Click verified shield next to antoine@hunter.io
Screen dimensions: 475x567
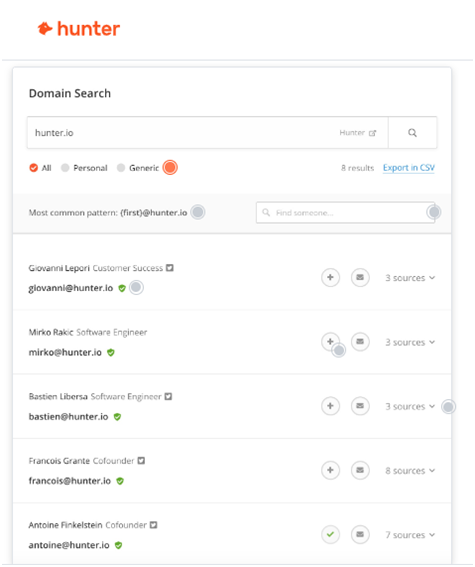(x=118, y=545)
